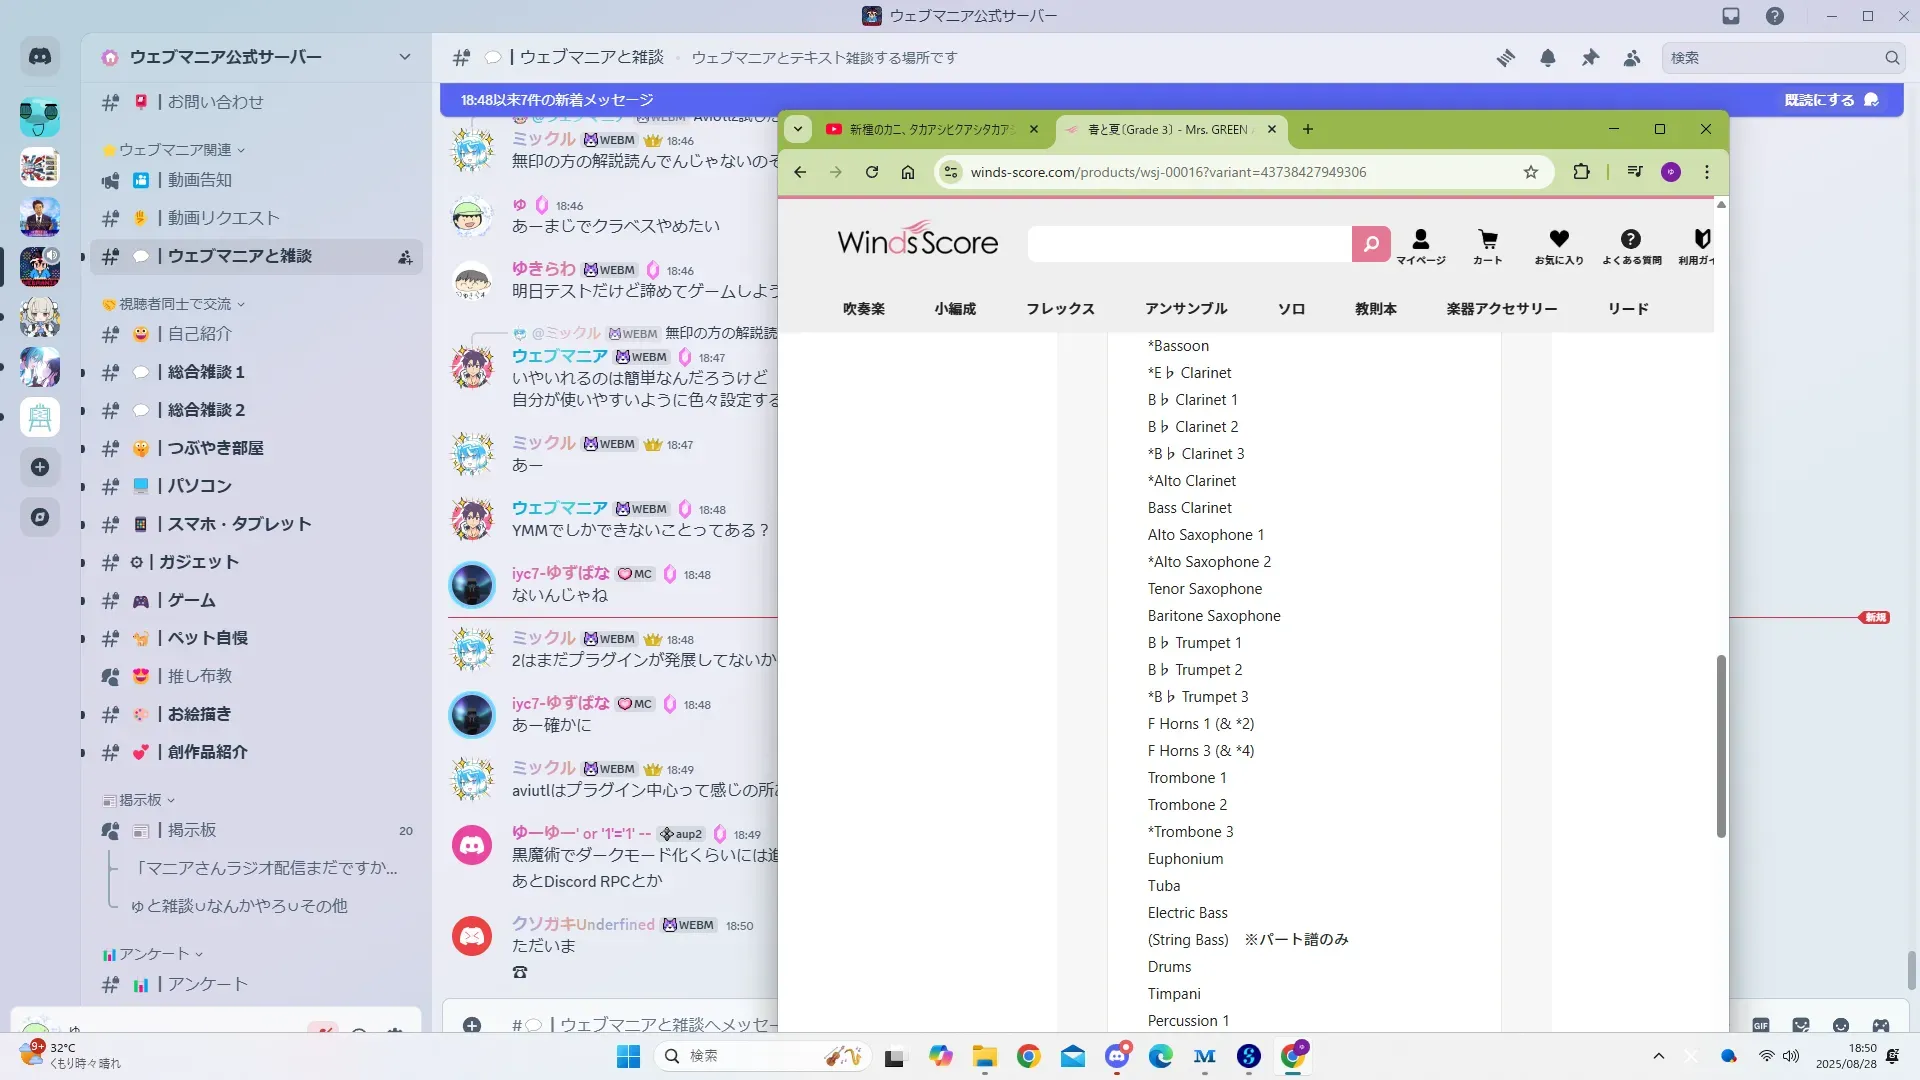Click the notification bell icon
Viewport: 1920px width, 1080px height.
coord(1547,58)
